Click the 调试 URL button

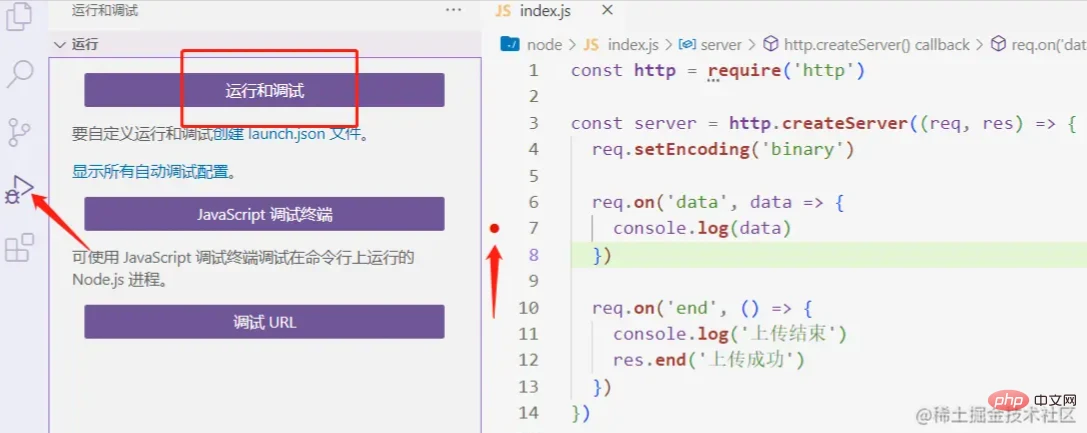click(264, 322)
